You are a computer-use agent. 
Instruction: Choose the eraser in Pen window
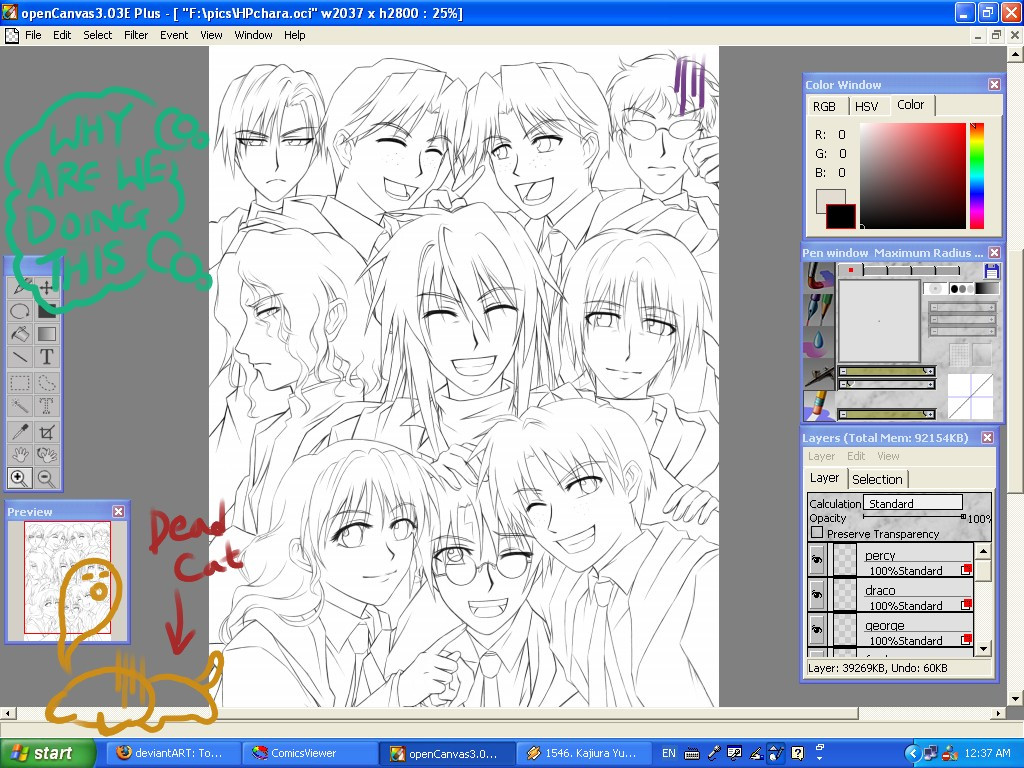point(819,406)
